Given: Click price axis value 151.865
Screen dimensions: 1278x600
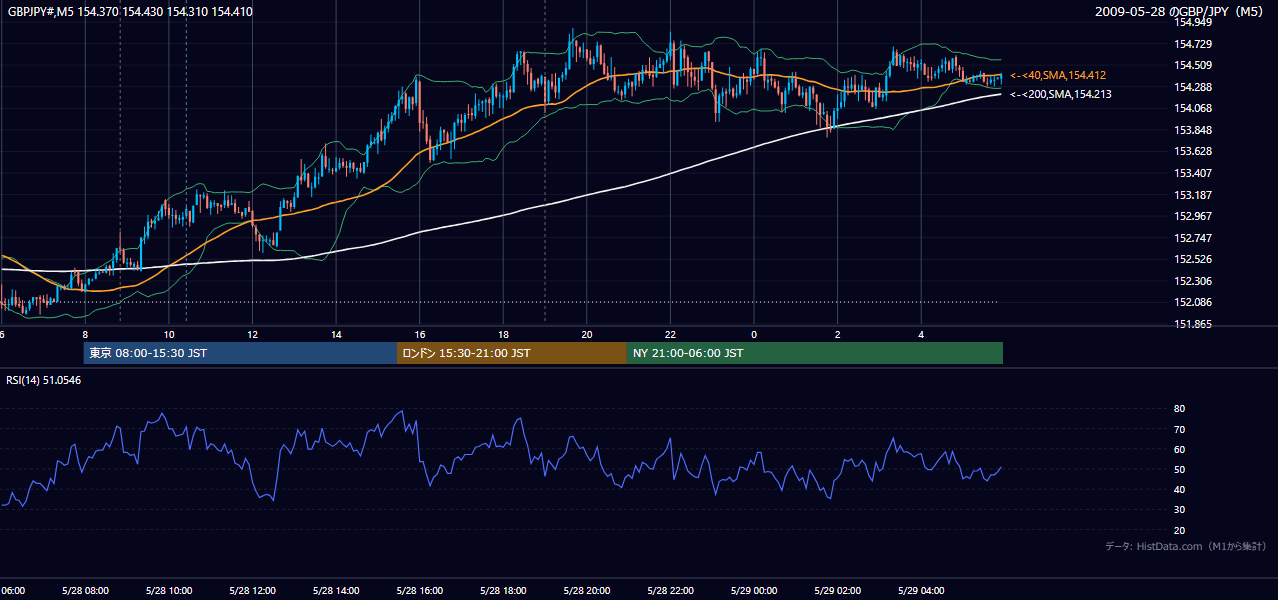Looking at the screenshot, I should tap(1192, 325).
